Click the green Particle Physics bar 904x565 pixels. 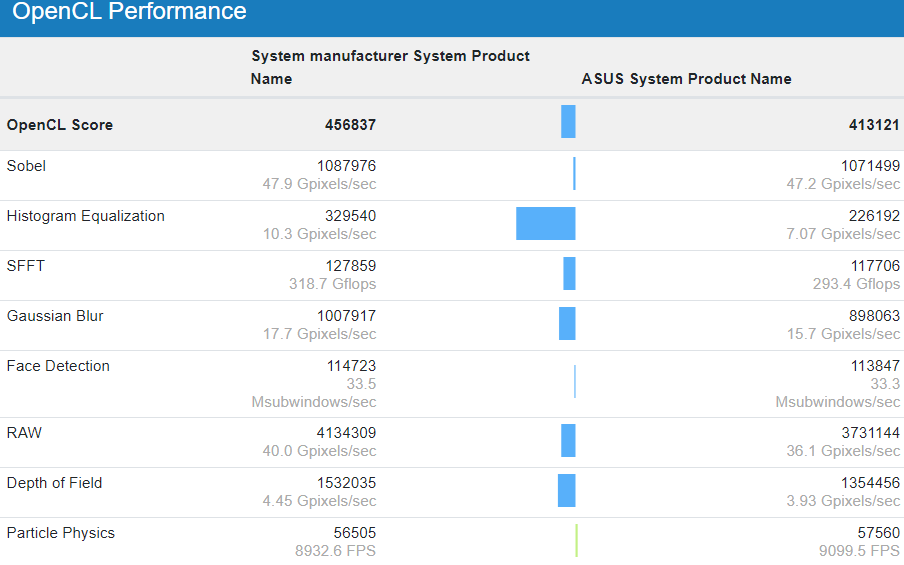[x=577, y=540]
